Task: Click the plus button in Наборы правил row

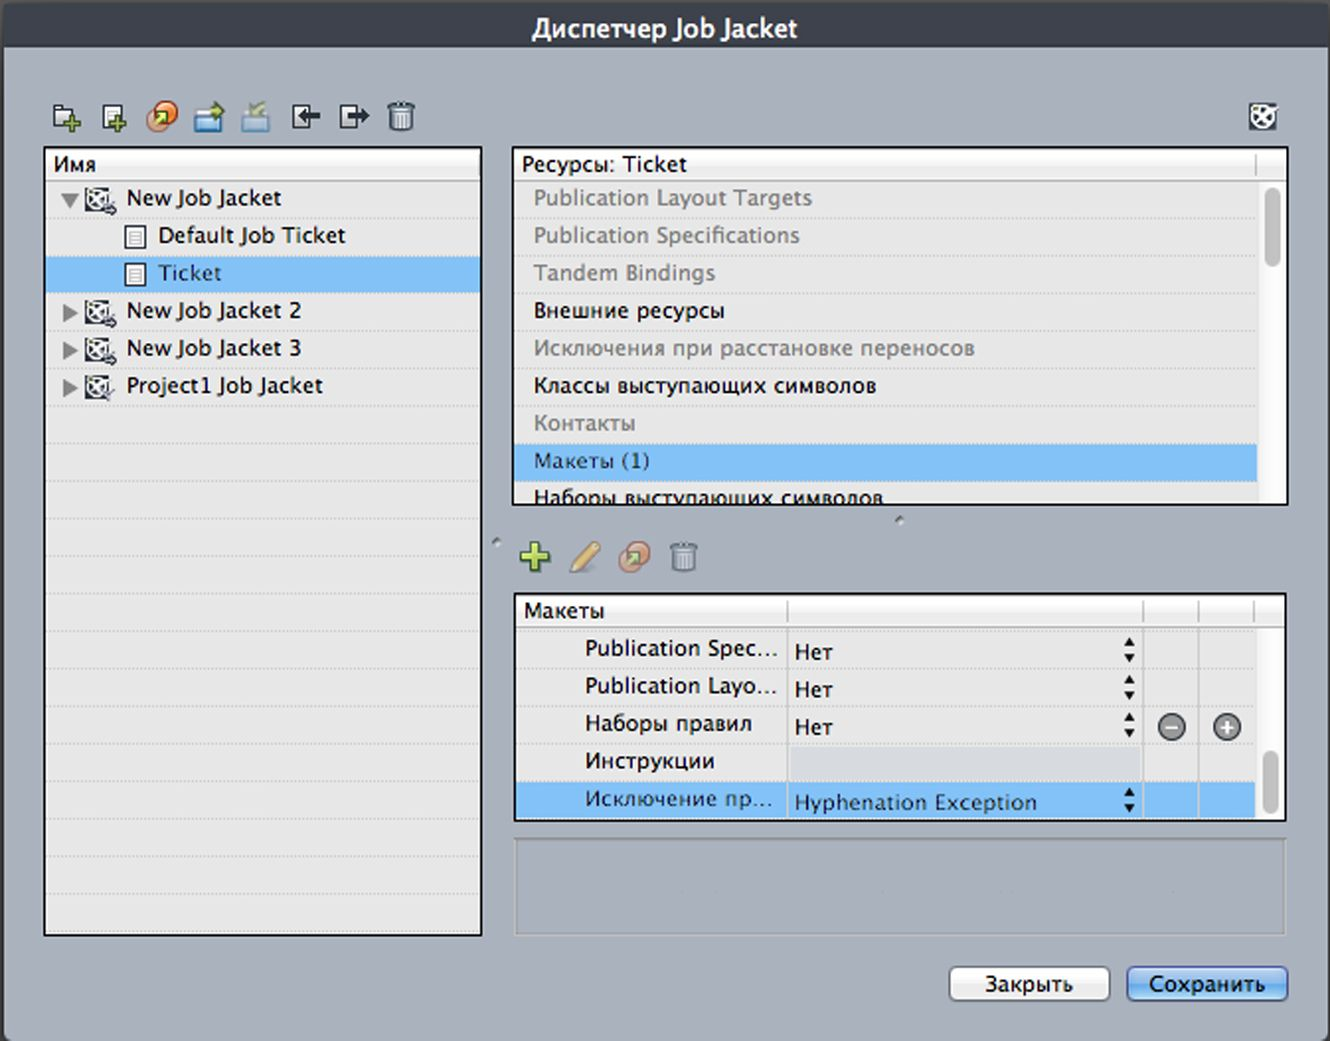Action: pyautogui.click(x=1227, y=727)
